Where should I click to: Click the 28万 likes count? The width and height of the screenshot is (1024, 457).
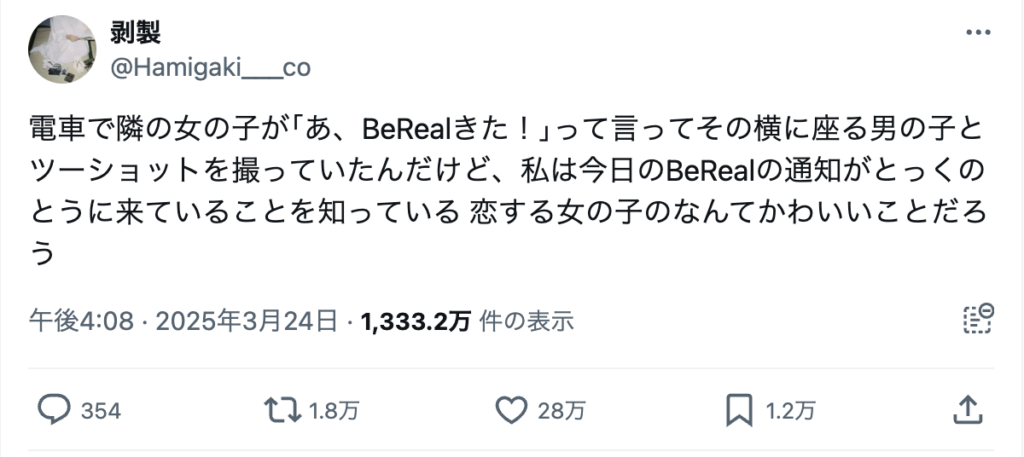pyautogui.click(x=562, y=410)
